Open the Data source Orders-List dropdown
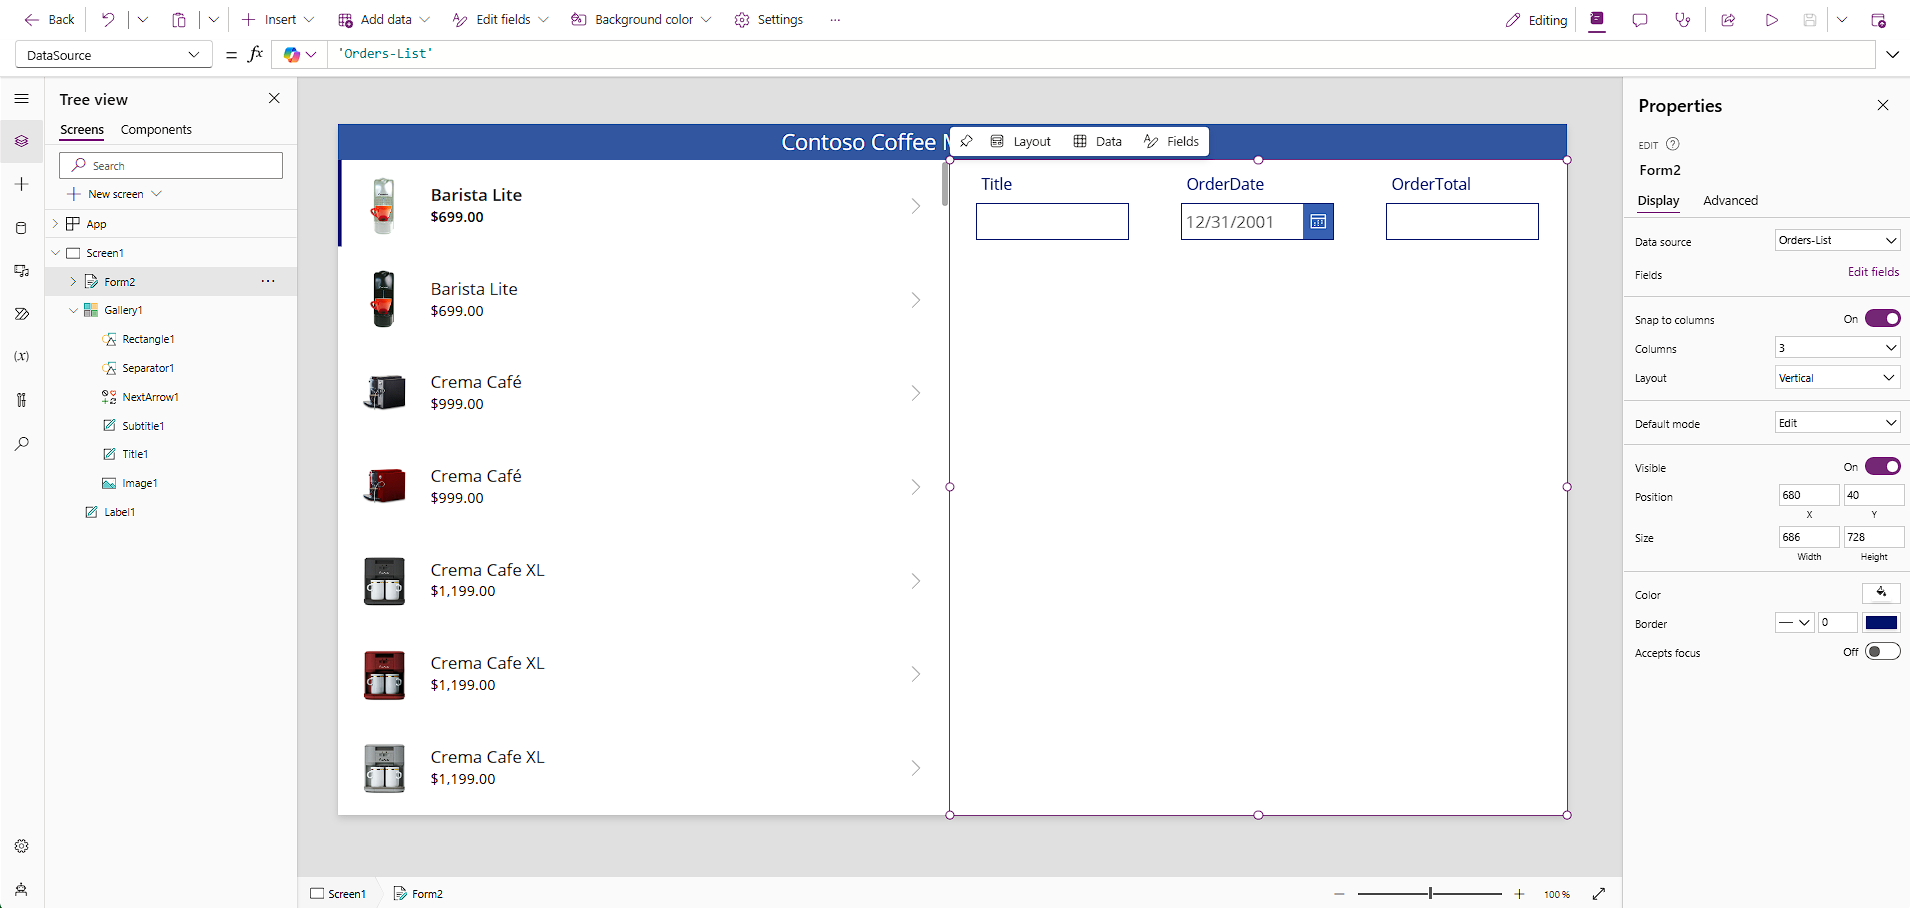This screenshot has width=1910, height=908. coord(1837,240)
